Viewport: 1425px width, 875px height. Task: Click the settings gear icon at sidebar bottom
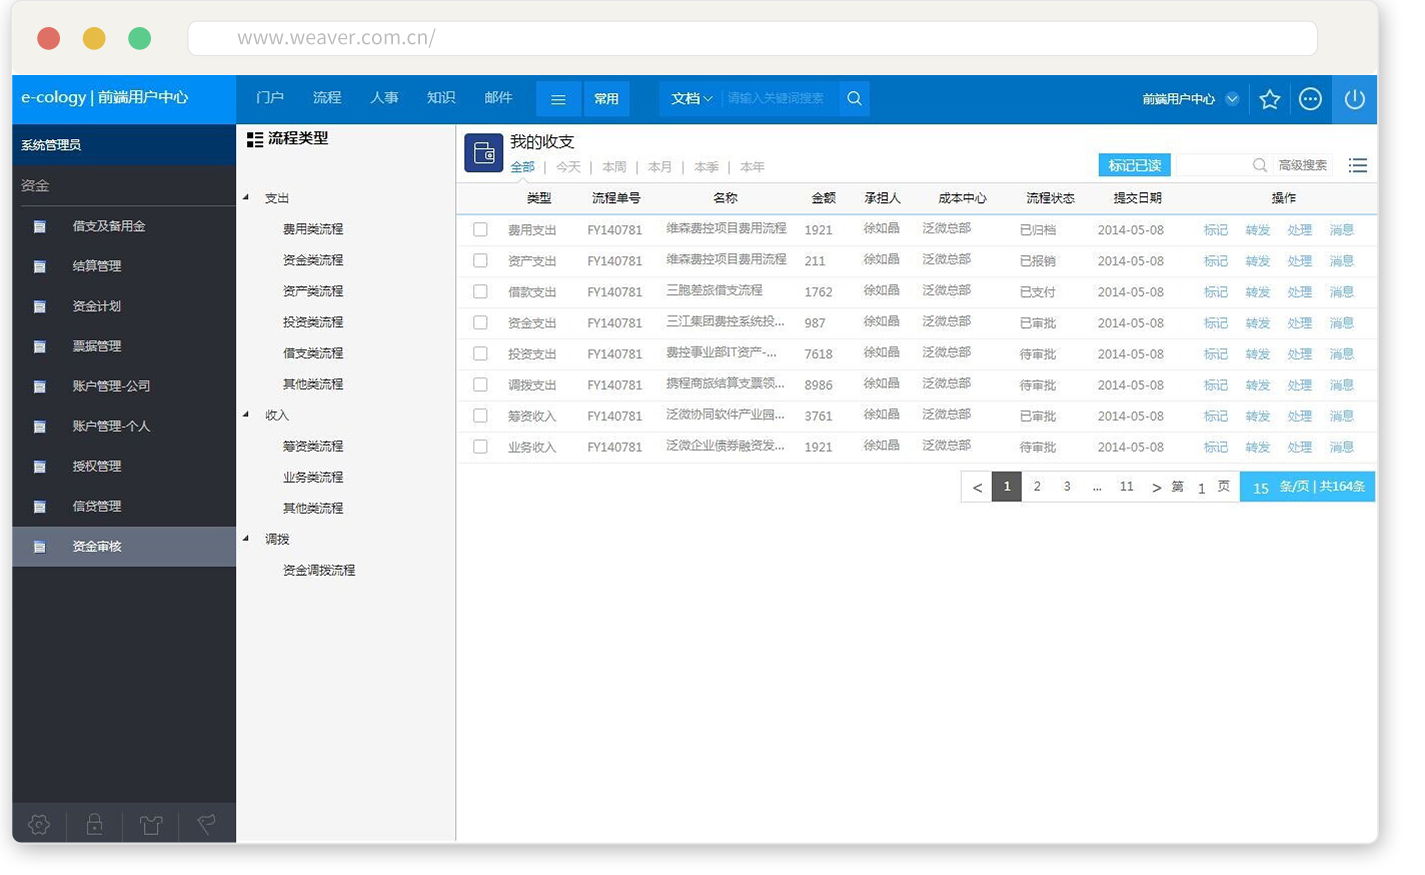pyautogui.click(x=39, y=824)
